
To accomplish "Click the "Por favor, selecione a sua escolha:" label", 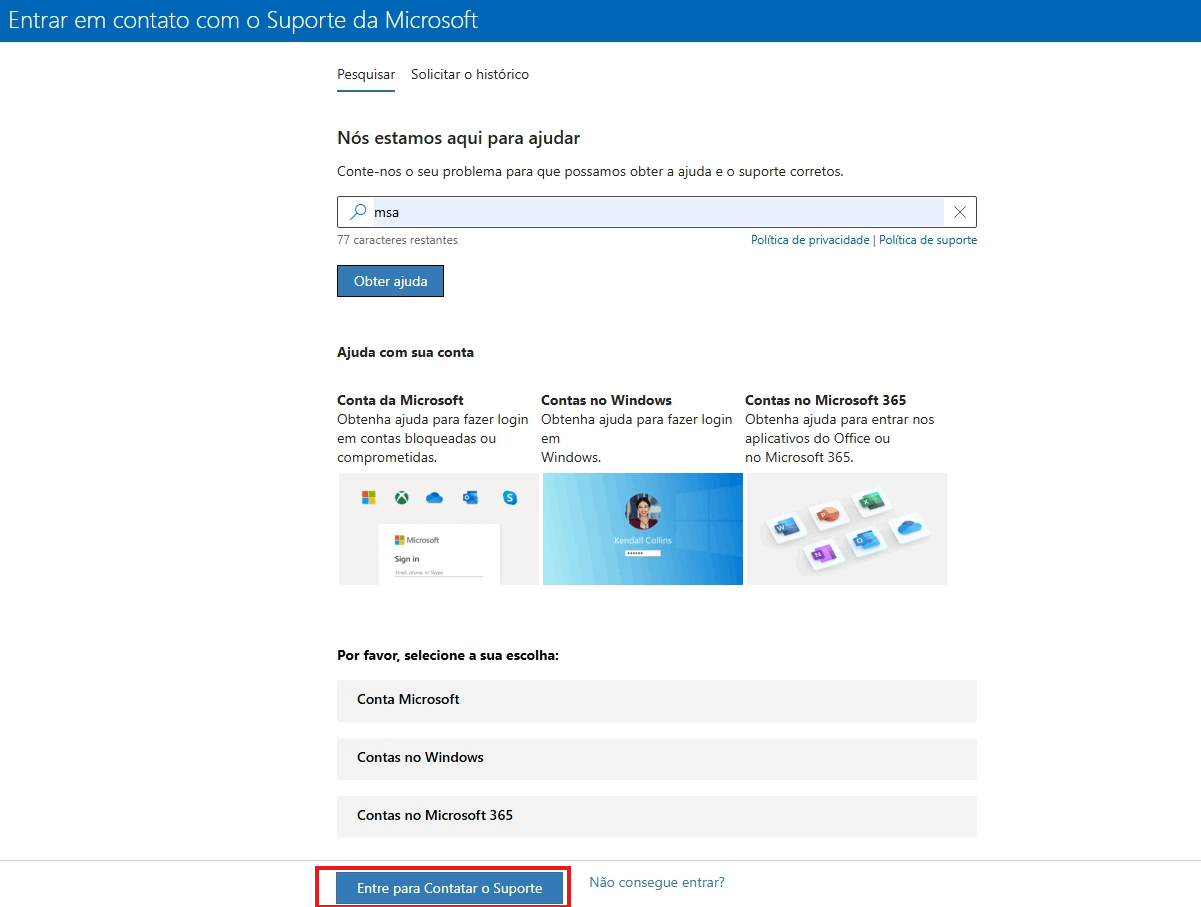I will click(x=447, y=655).
